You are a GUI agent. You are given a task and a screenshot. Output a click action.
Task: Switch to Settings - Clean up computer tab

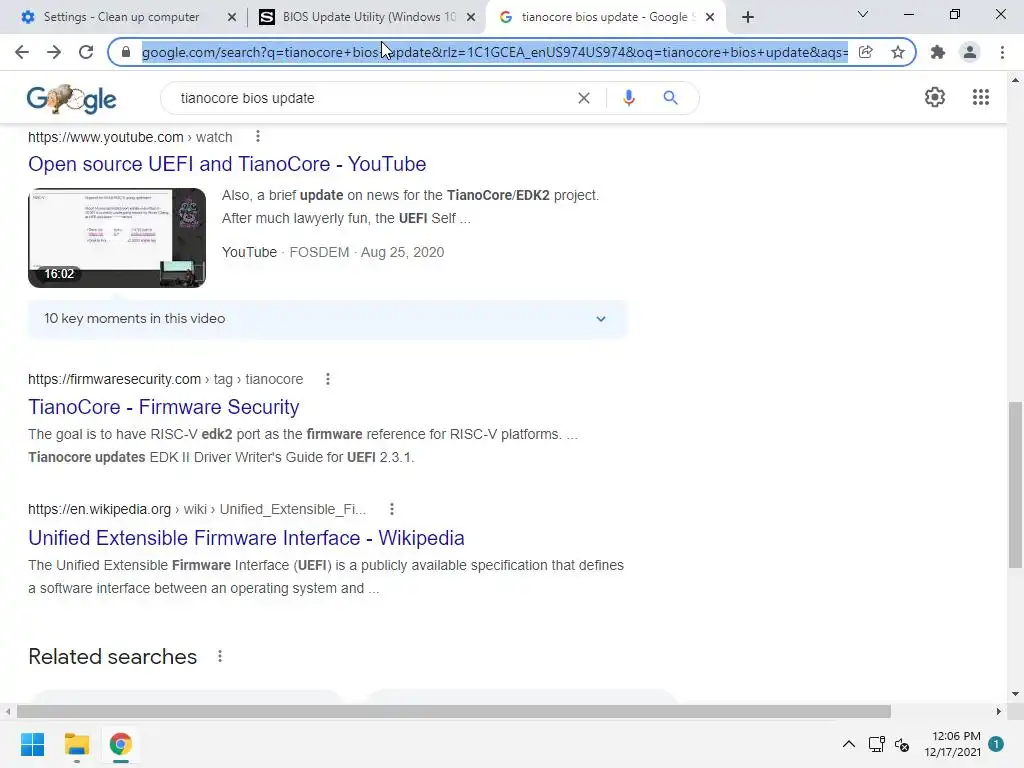tap(121, 17)
